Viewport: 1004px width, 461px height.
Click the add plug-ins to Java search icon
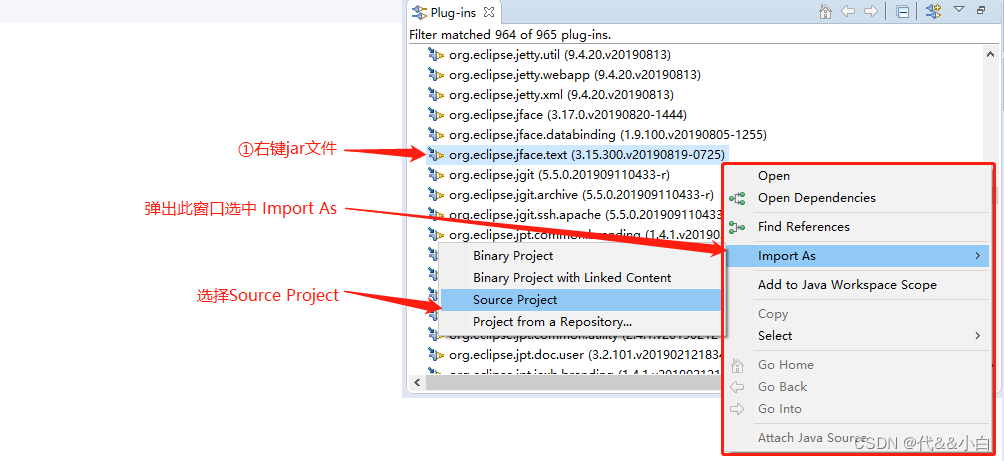tap(934, 12)
